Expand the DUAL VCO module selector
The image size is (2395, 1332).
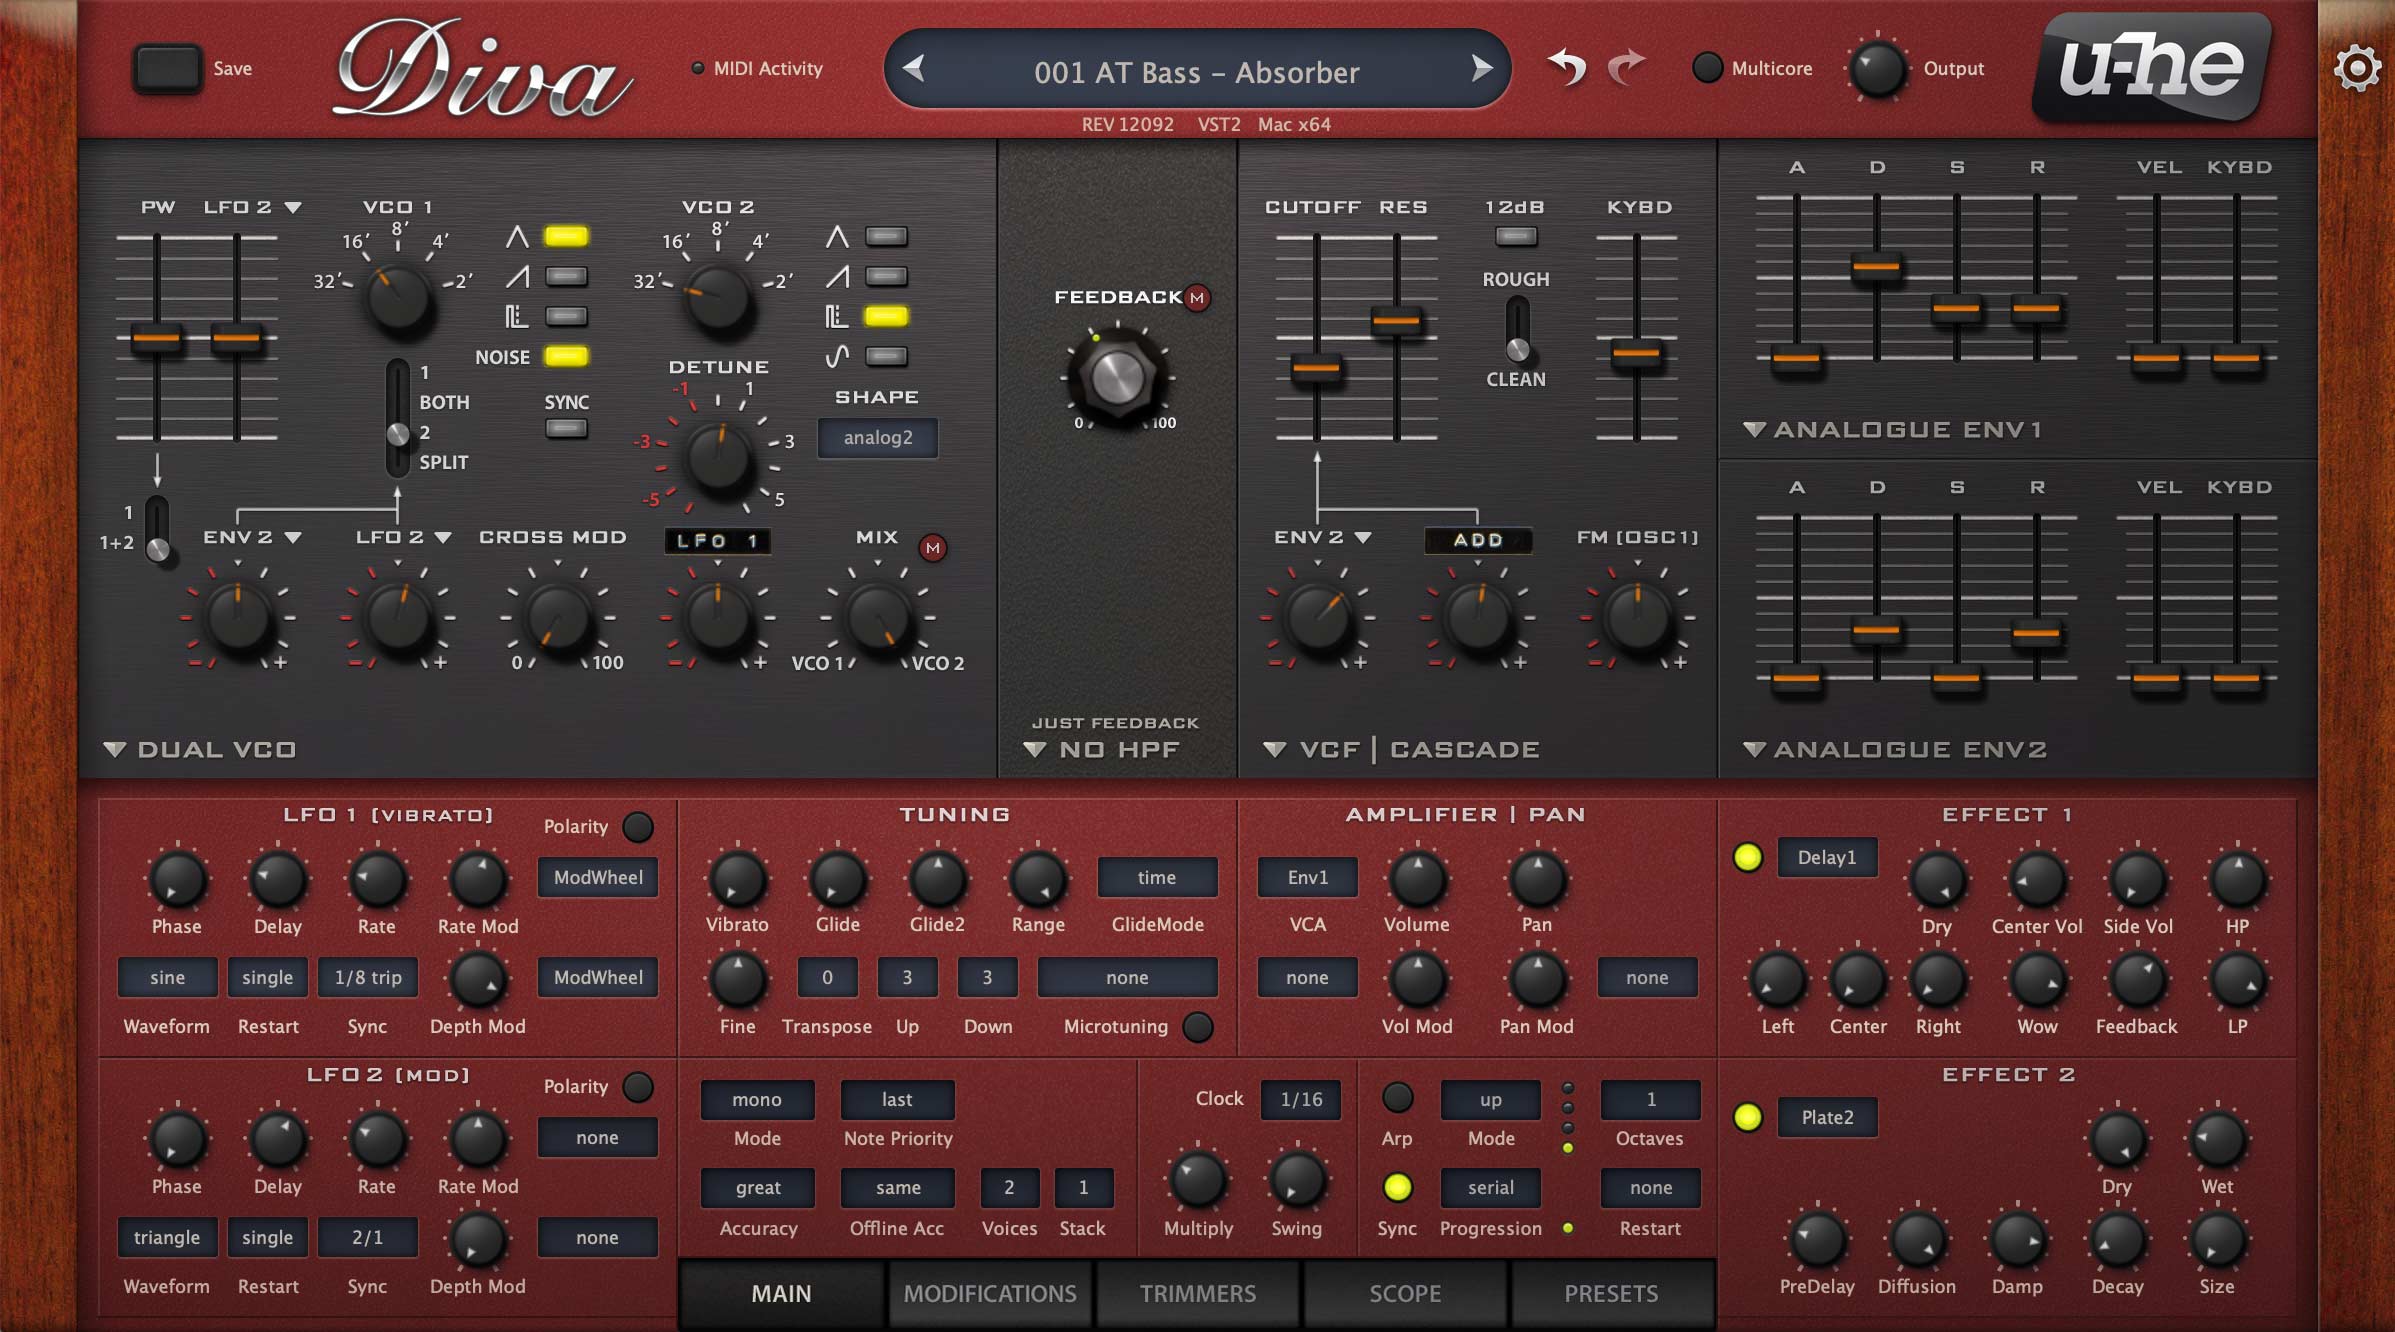(x=200, y=749)
